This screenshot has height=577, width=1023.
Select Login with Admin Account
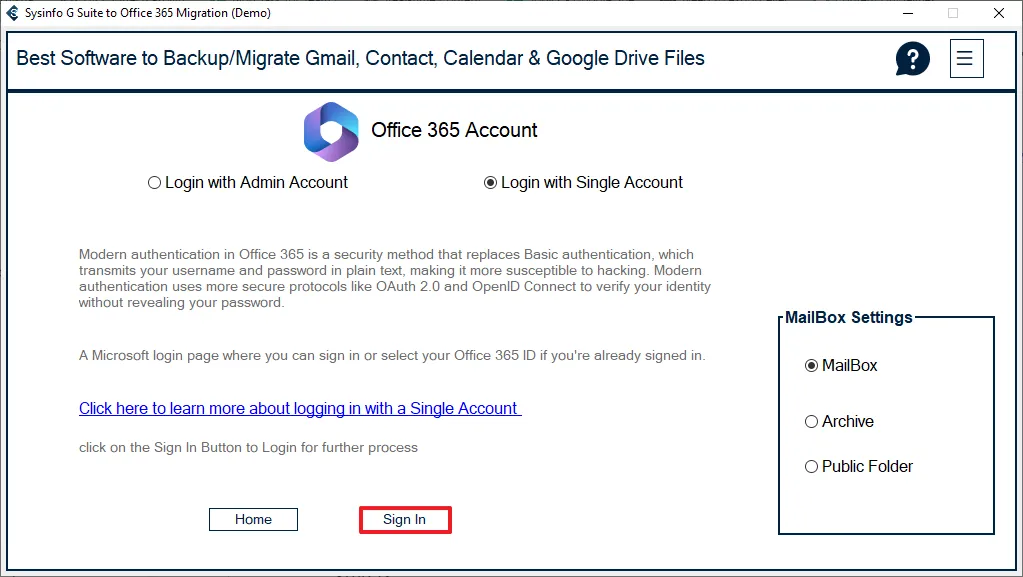(248, 183)
